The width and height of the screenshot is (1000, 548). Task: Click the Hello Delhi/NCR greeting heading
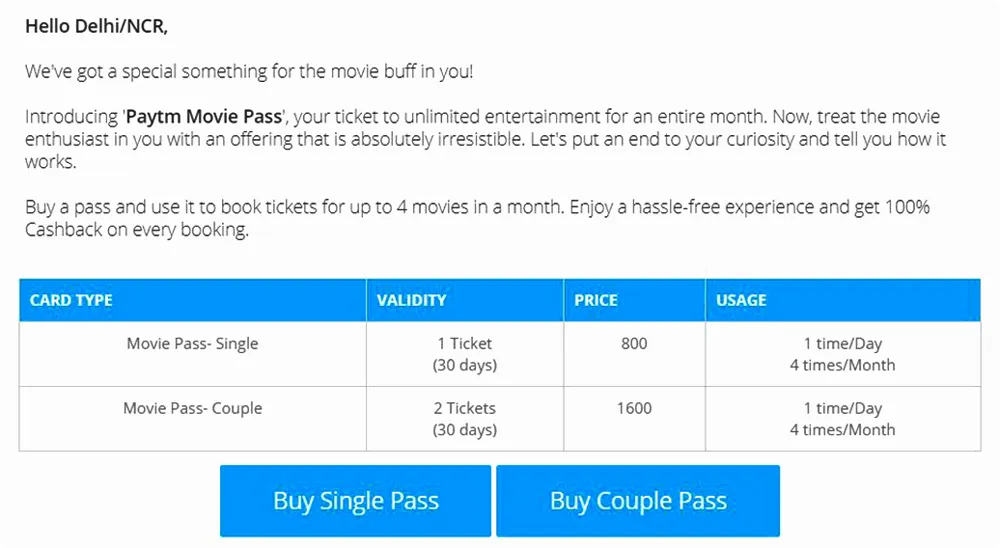click(96, 26)
